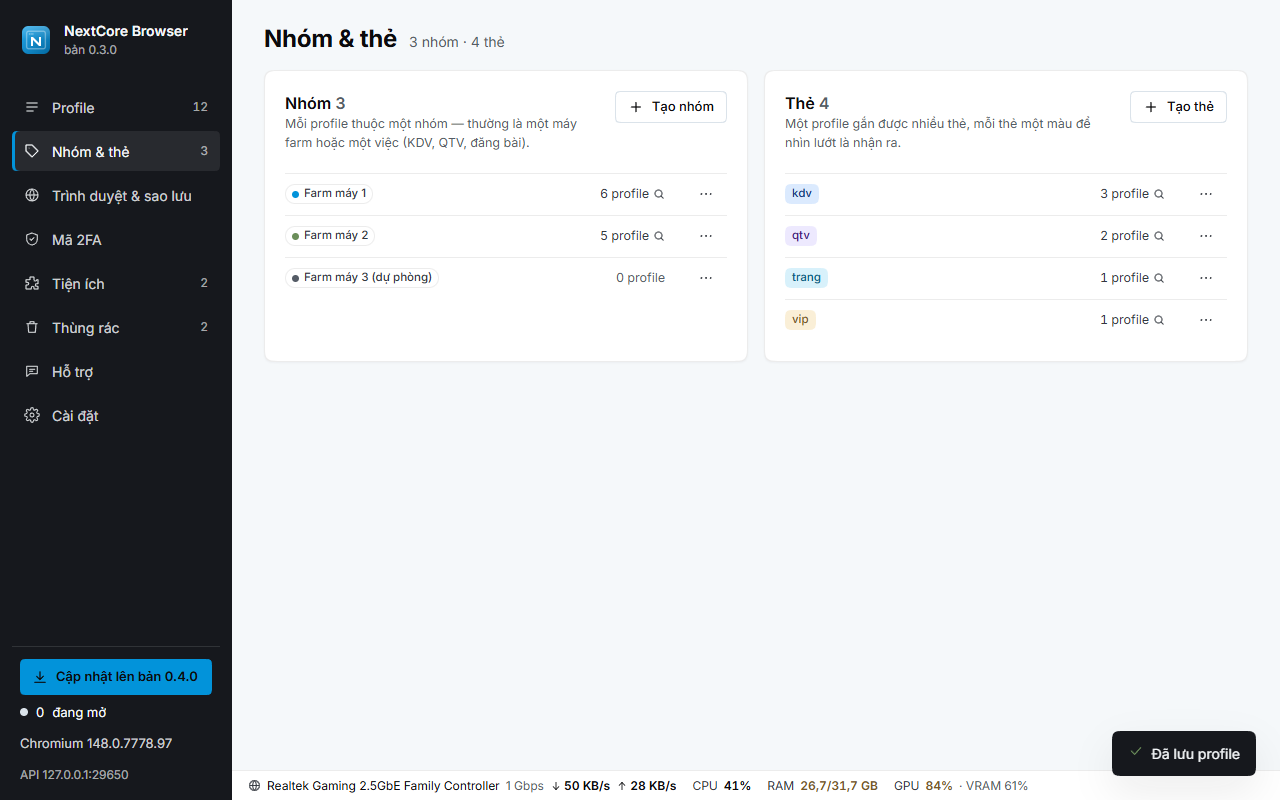The height and width of the screenshot is (800, 1280).
Task: Select Nhóm & thẻ sidebar item
Action: pos(116,151)
